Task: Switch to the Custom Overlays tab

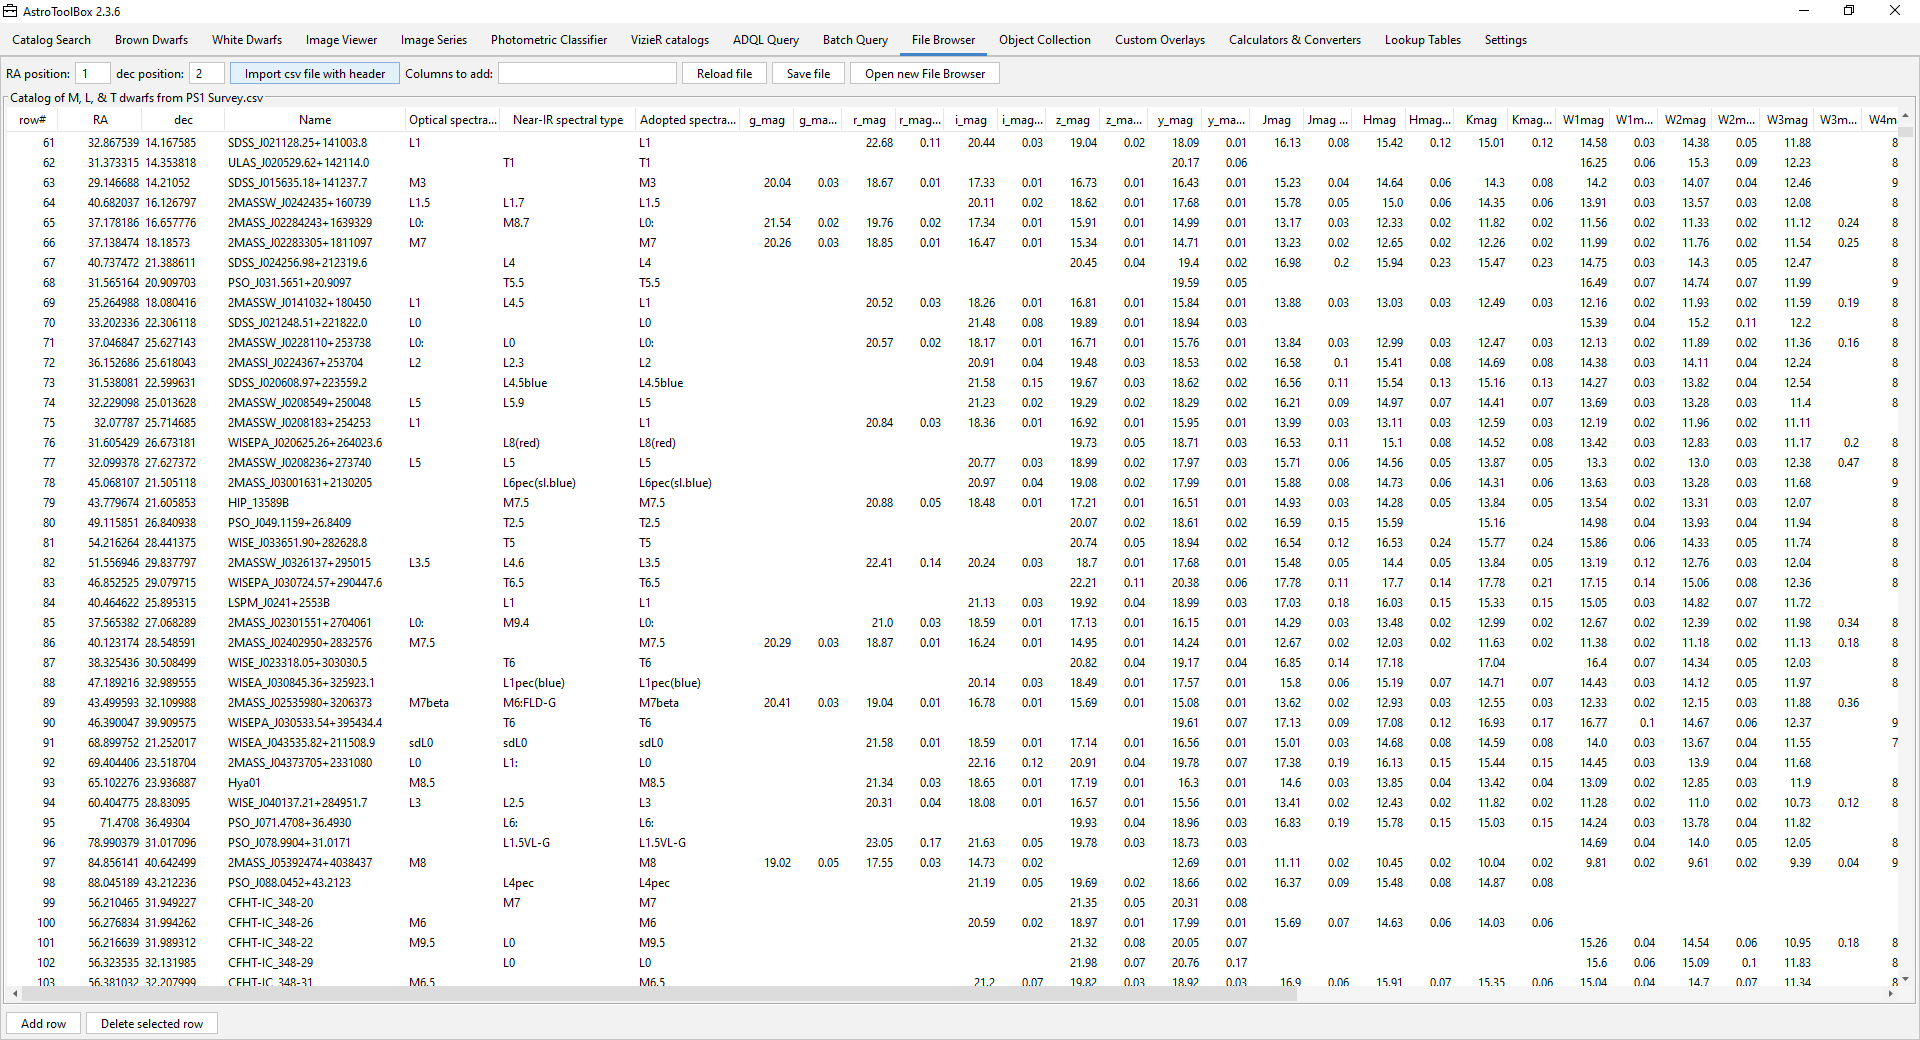Action: (1159, 40)
